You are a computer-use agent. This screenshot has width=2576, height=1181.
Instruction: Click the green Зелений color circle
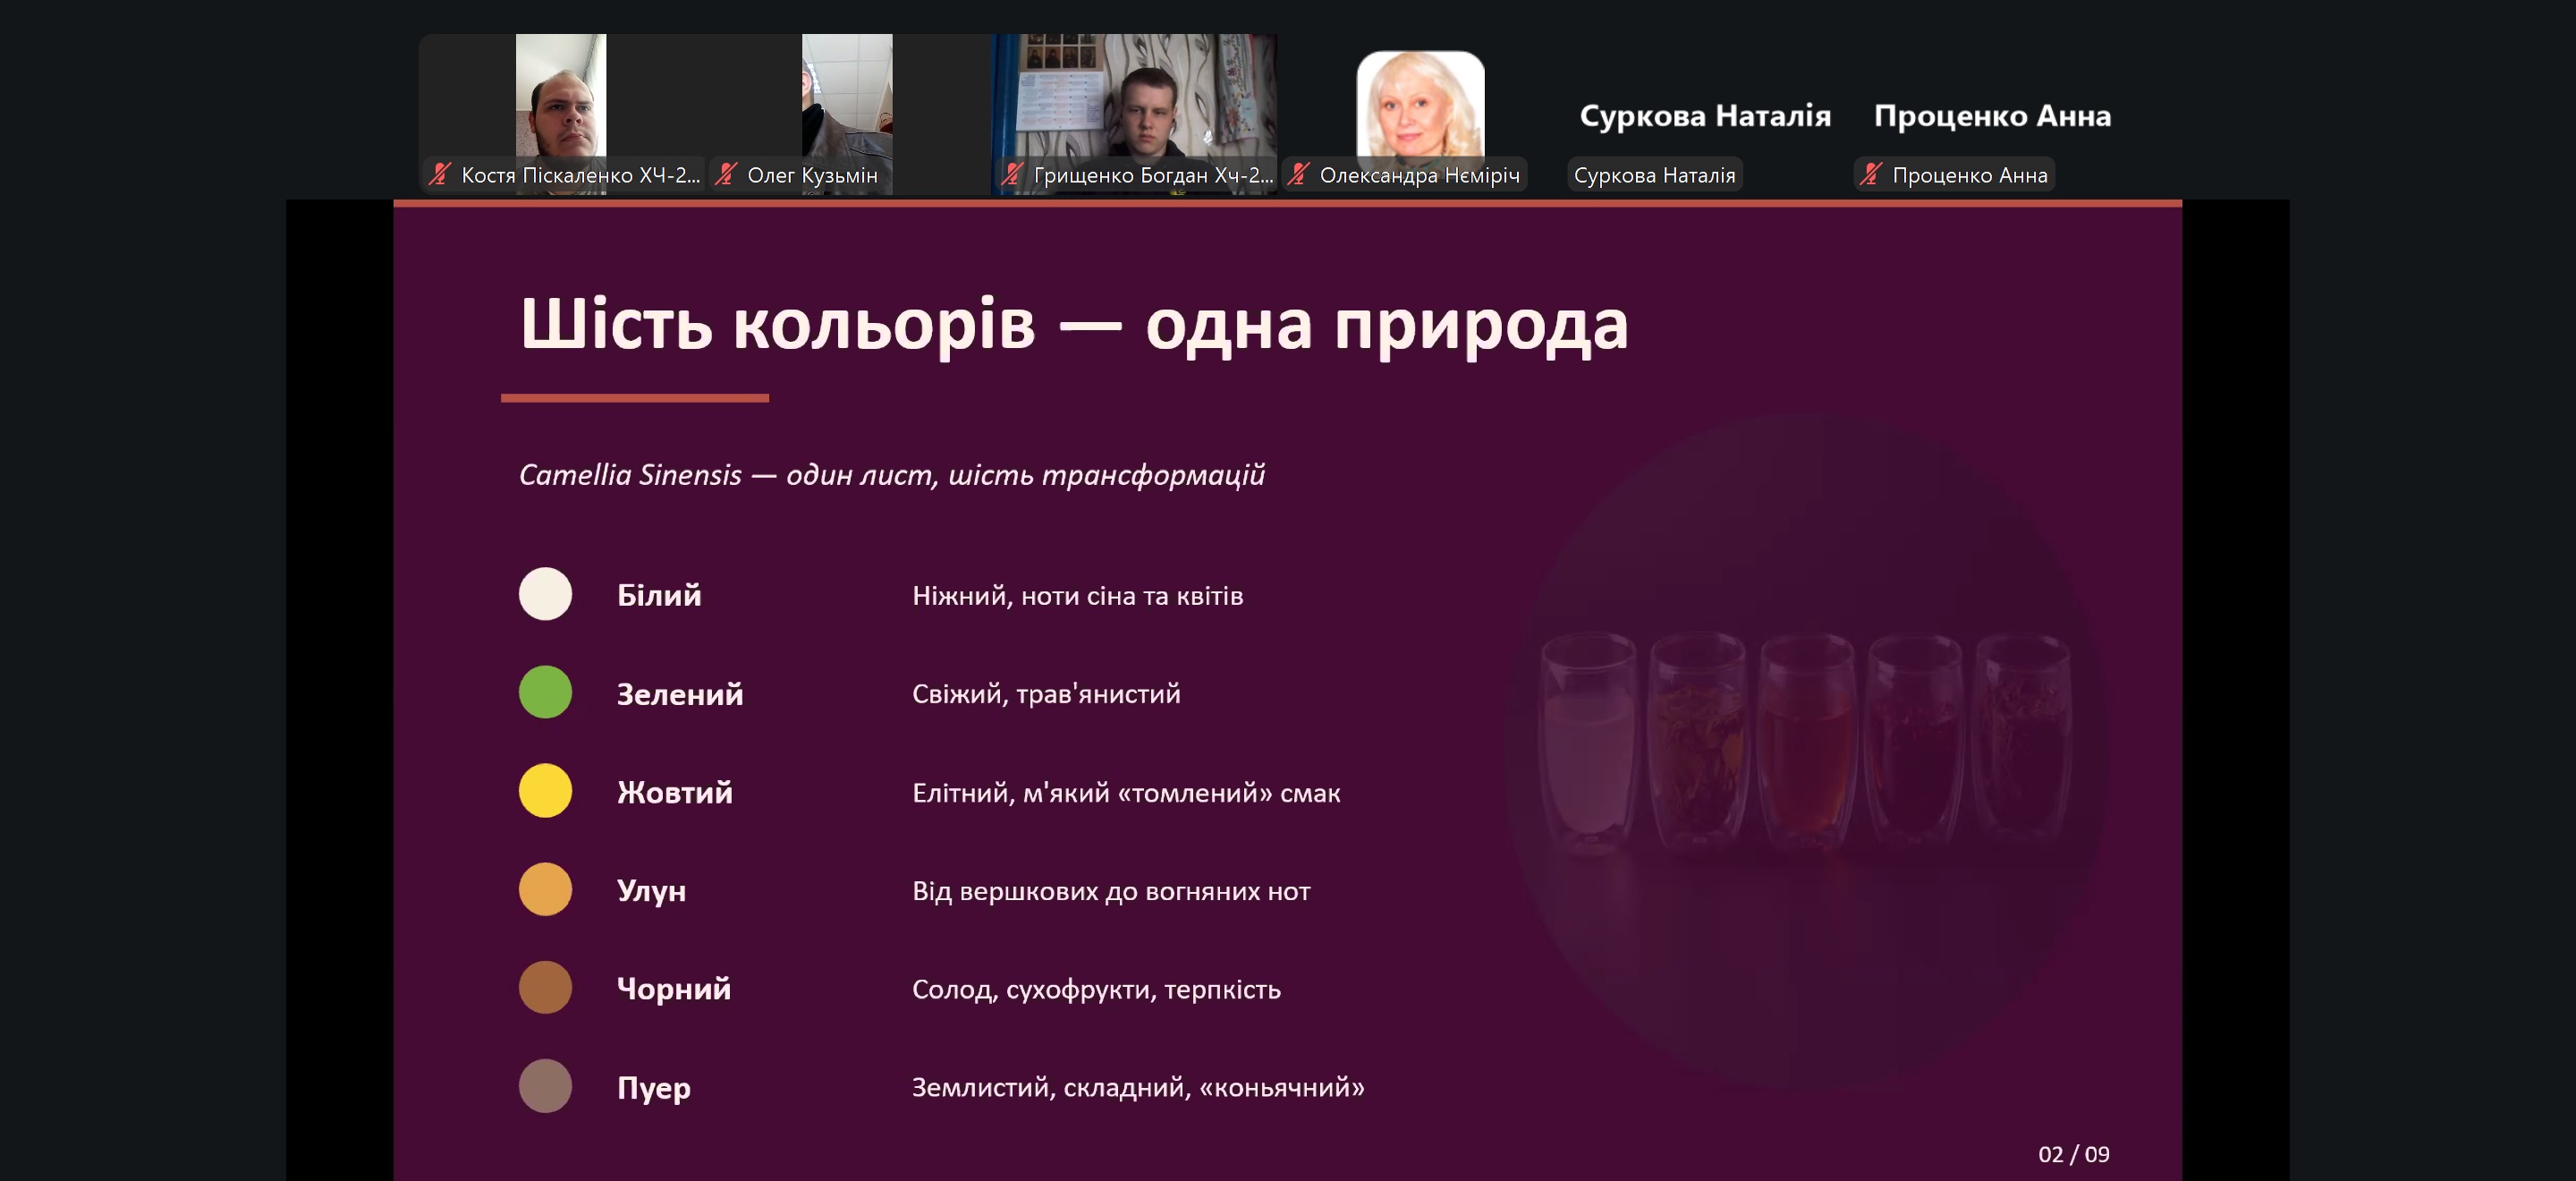point(545,692)
